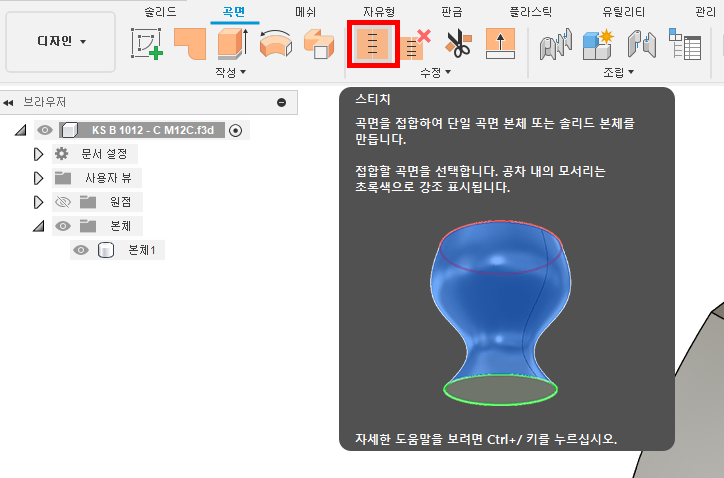Select KS B 1012 - C M12C.f3d node

point(152,131)
